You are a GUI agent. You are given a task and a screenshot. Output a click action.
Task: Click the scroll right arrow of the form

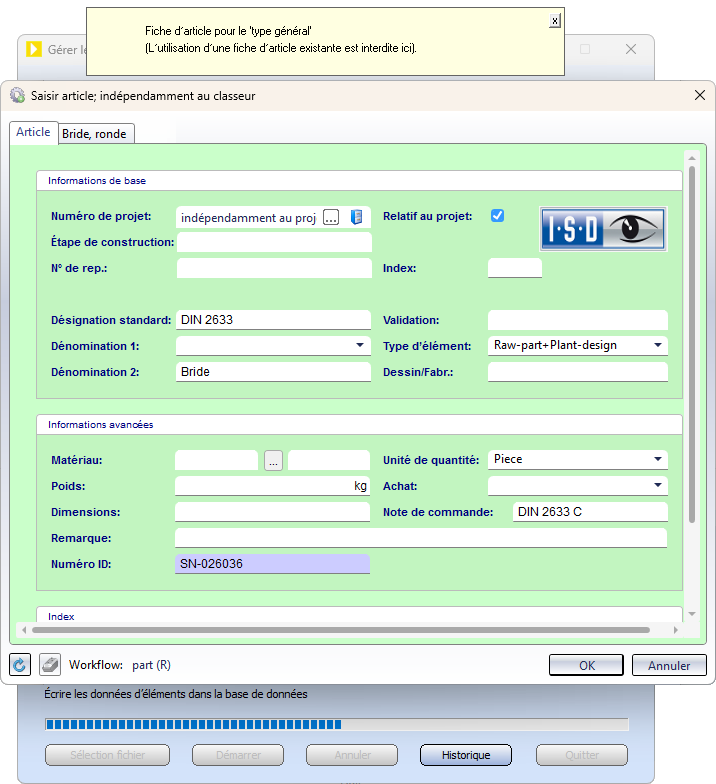[676, 630]
